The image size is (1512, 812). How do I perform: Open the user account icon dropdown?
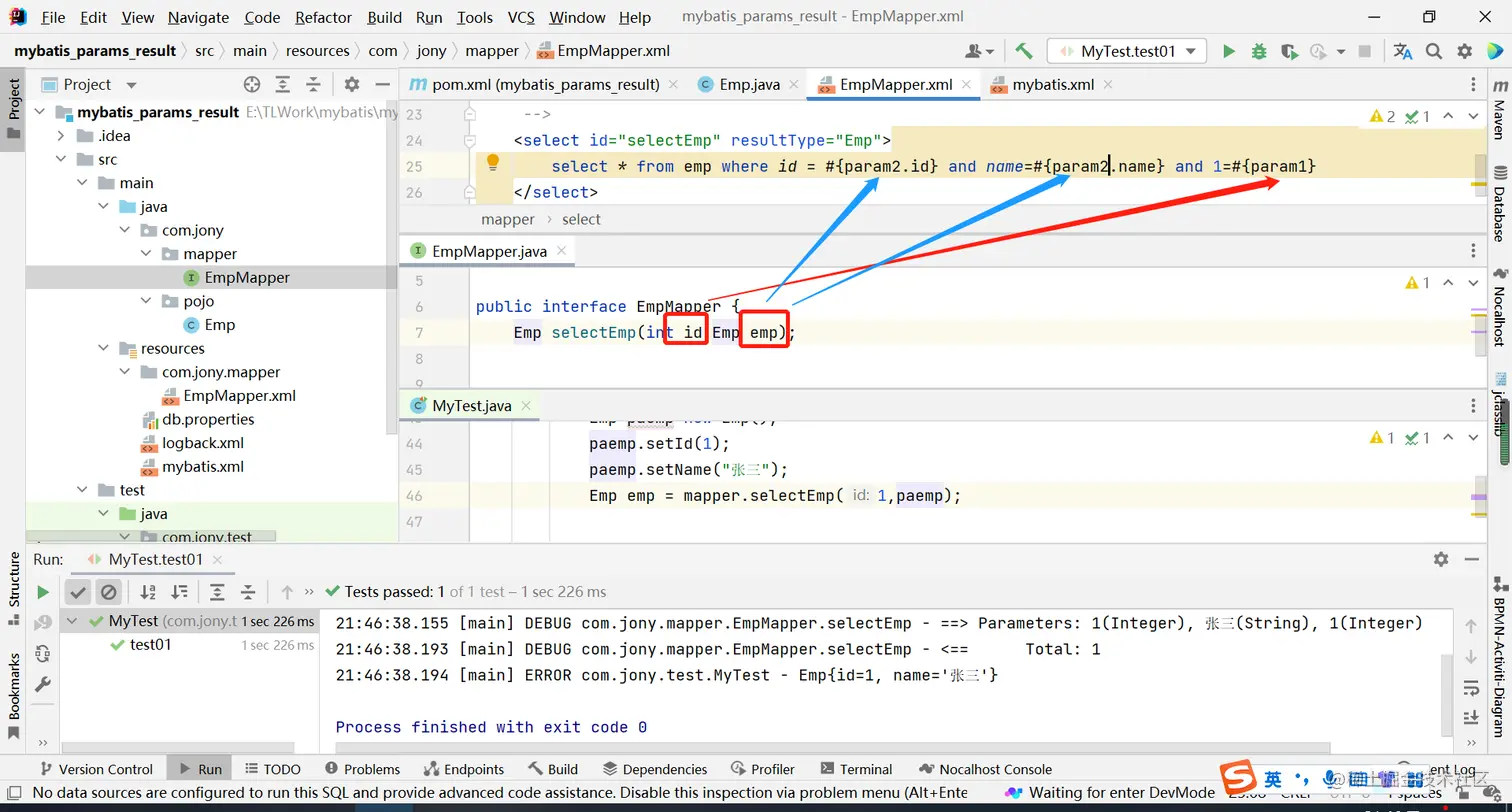(x=979, y=51)
